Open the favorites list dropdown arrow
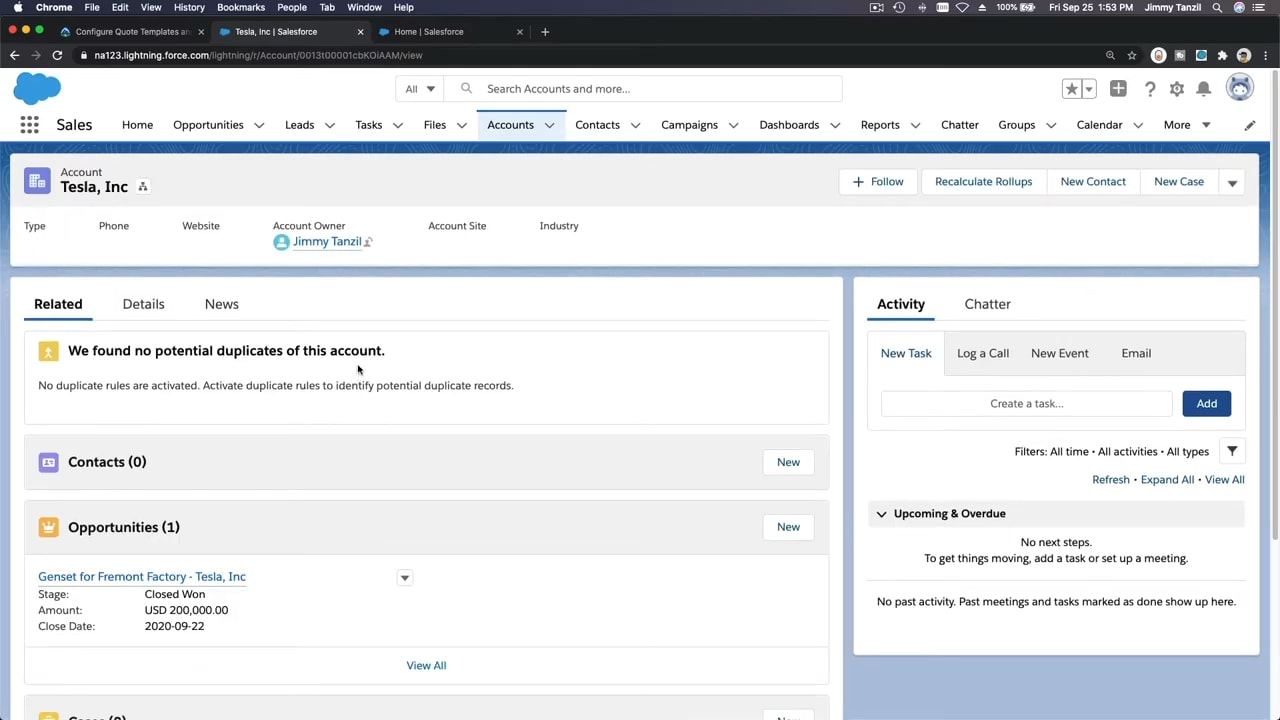This screenshot has width=1280, height=720. click(1088, 89)
